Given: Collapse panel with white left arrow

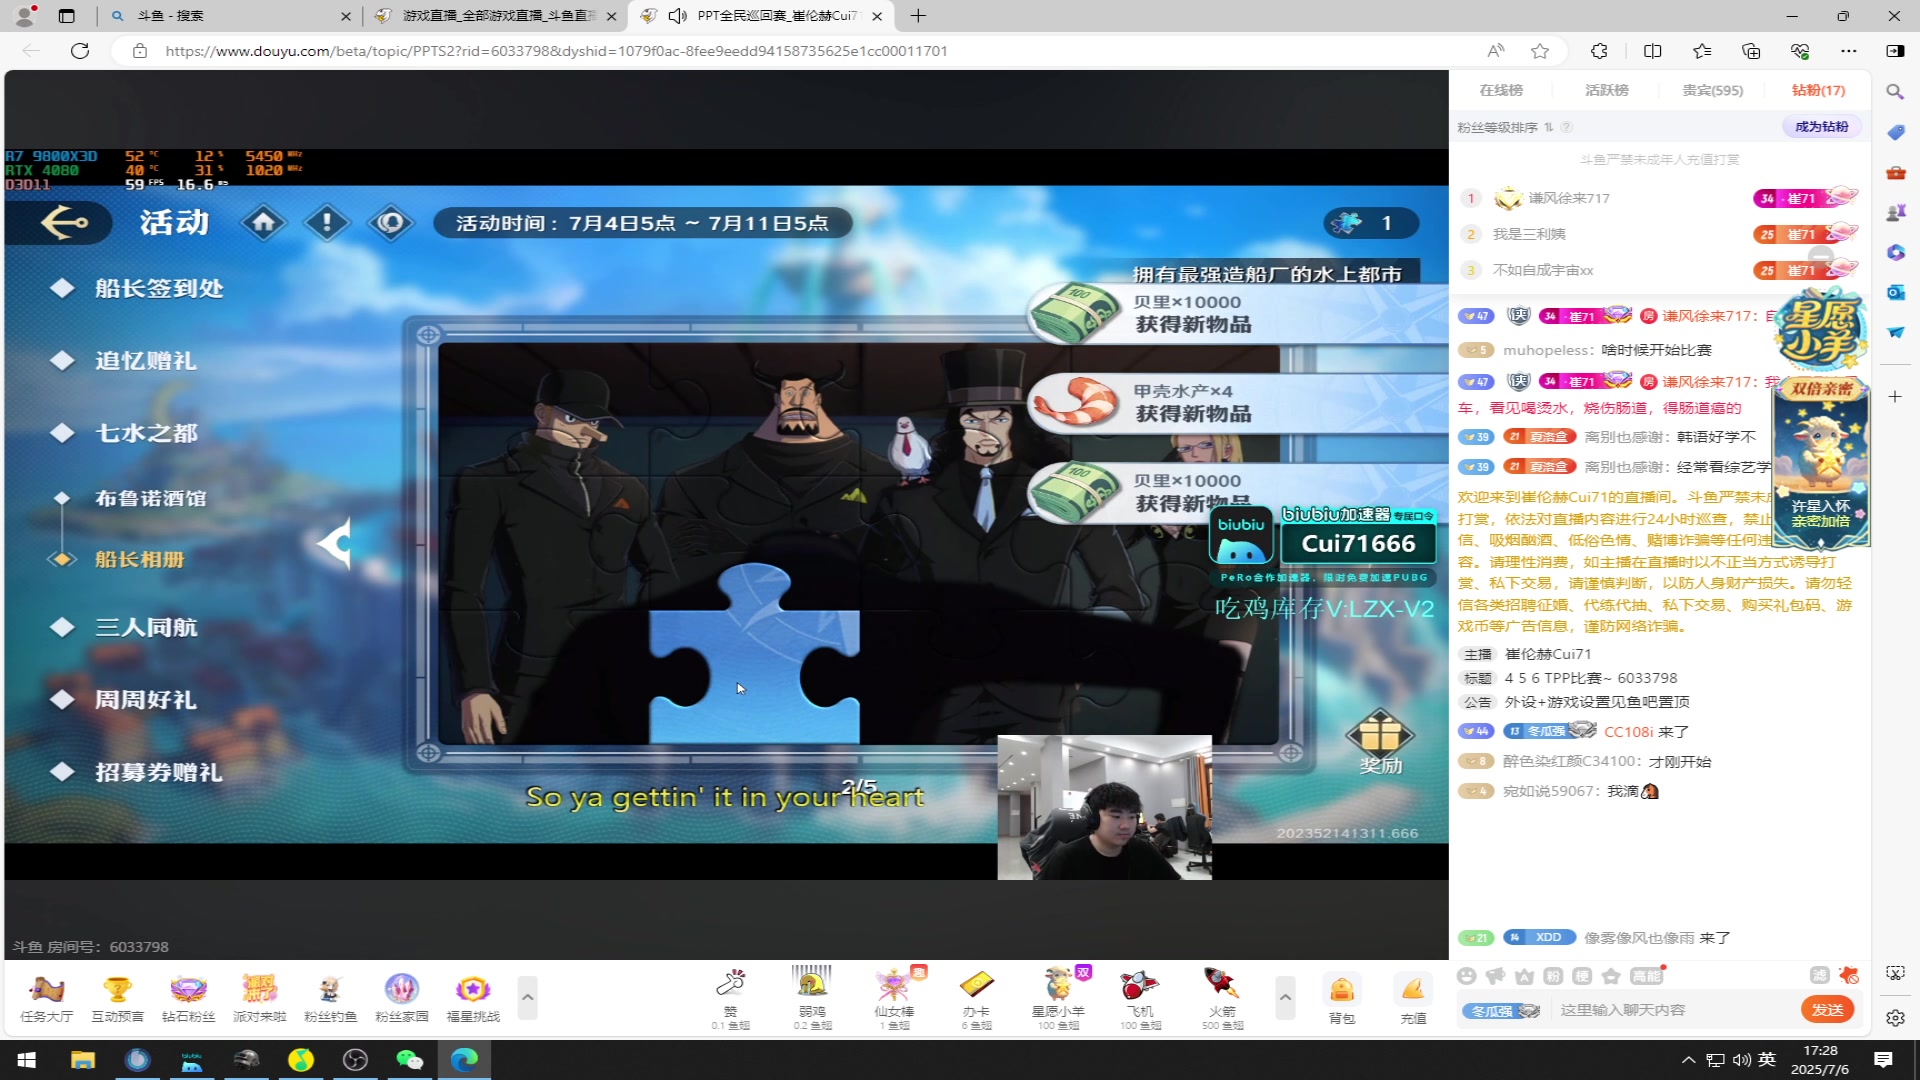Looking at the screenshot, I should (x=335, y=543).
